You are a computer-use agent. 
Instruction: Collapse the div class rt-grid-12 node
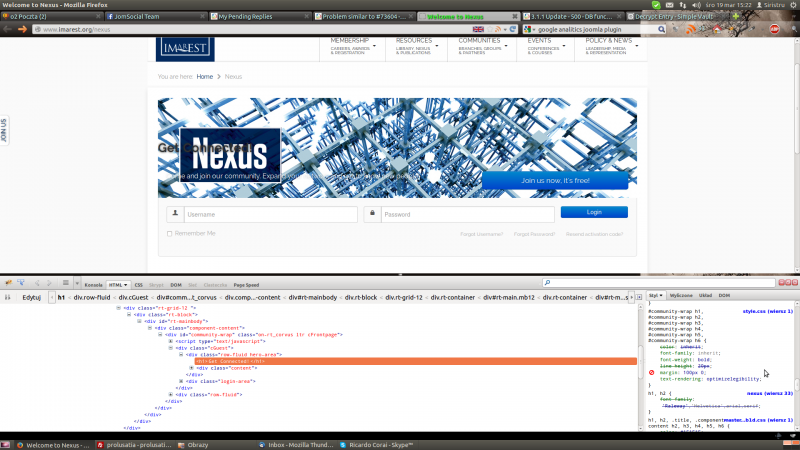click(x=118, y=308)
